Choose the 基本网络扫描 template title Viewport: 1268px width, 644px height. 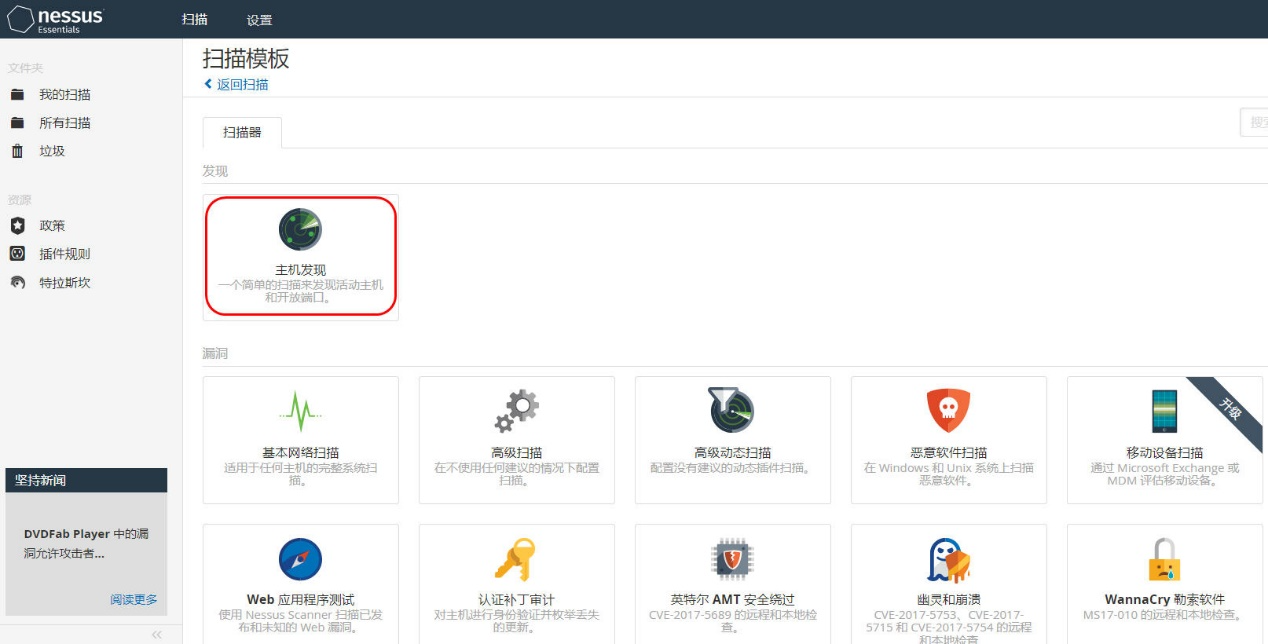pos(301,453)
